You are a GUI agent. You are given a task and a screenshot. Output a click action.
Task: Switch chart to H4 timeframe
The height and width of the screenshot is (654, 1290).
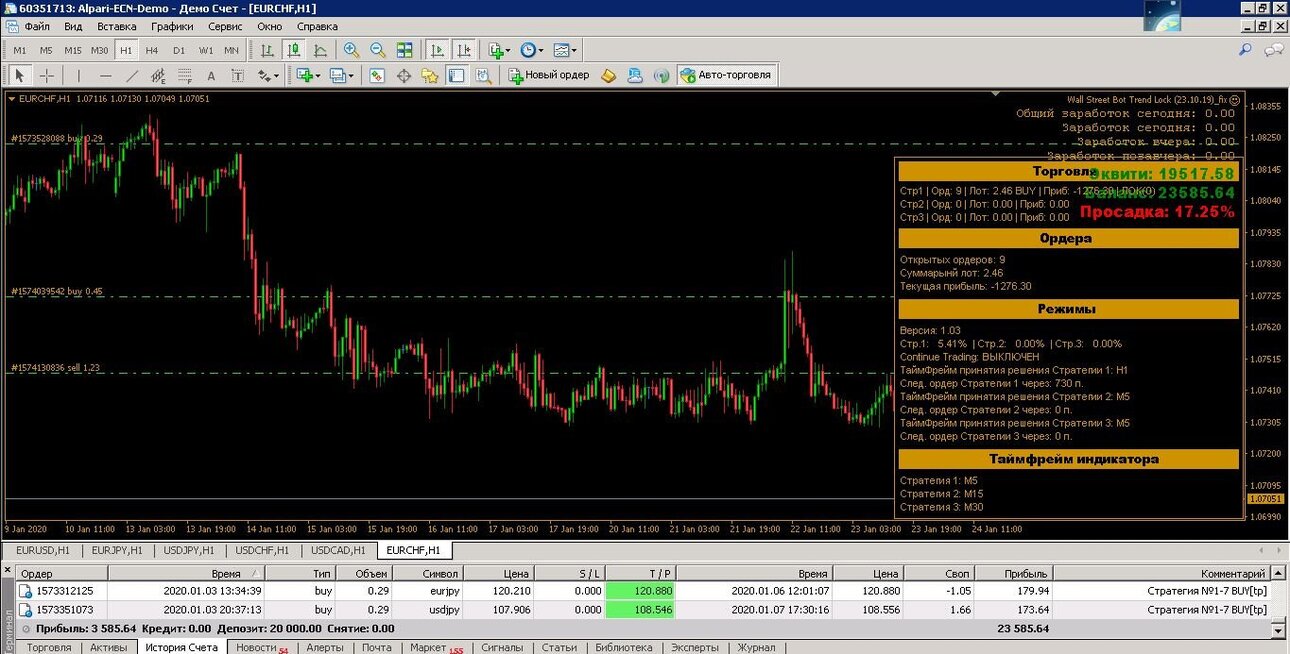click(152, 50)
